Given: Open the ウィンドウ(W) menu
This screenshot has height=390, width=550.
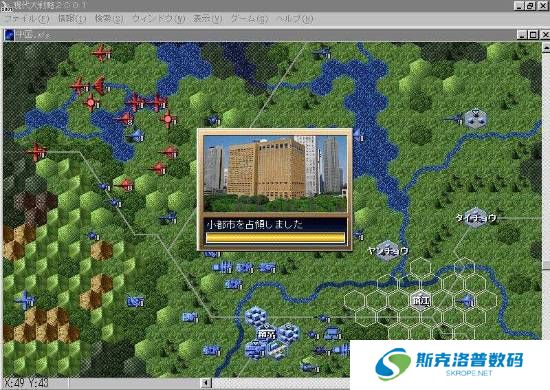Looking at the screenshot, I should 158,19.
